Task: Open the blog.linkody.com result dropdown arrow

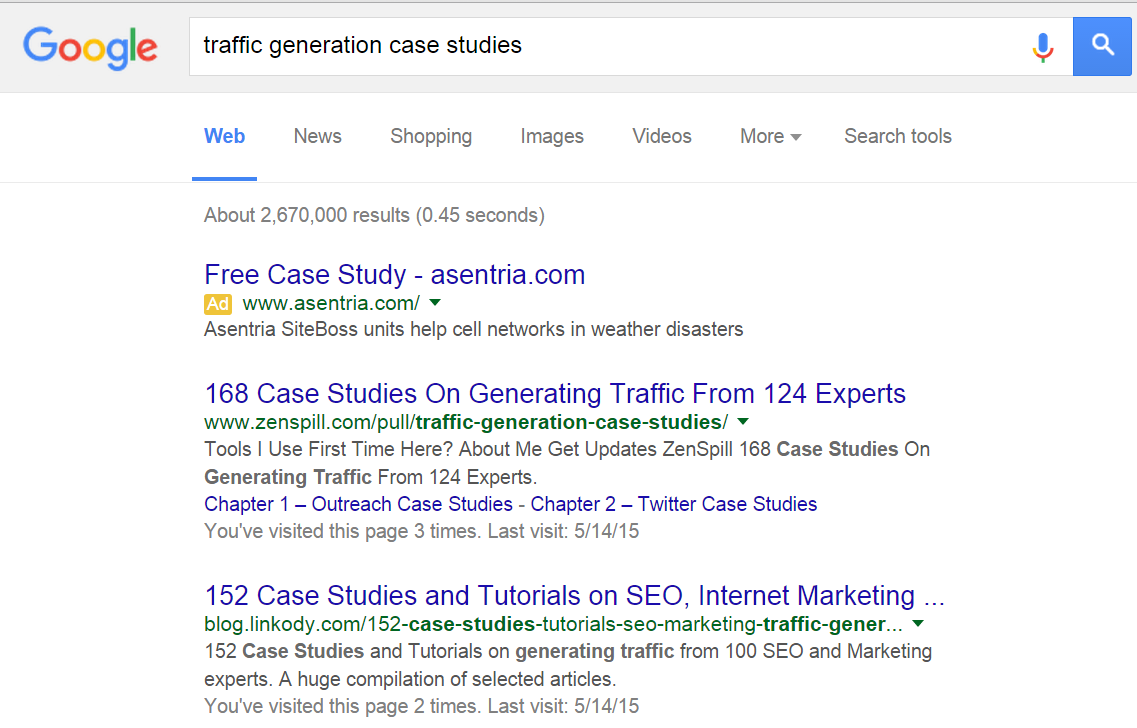Action: 918,624
